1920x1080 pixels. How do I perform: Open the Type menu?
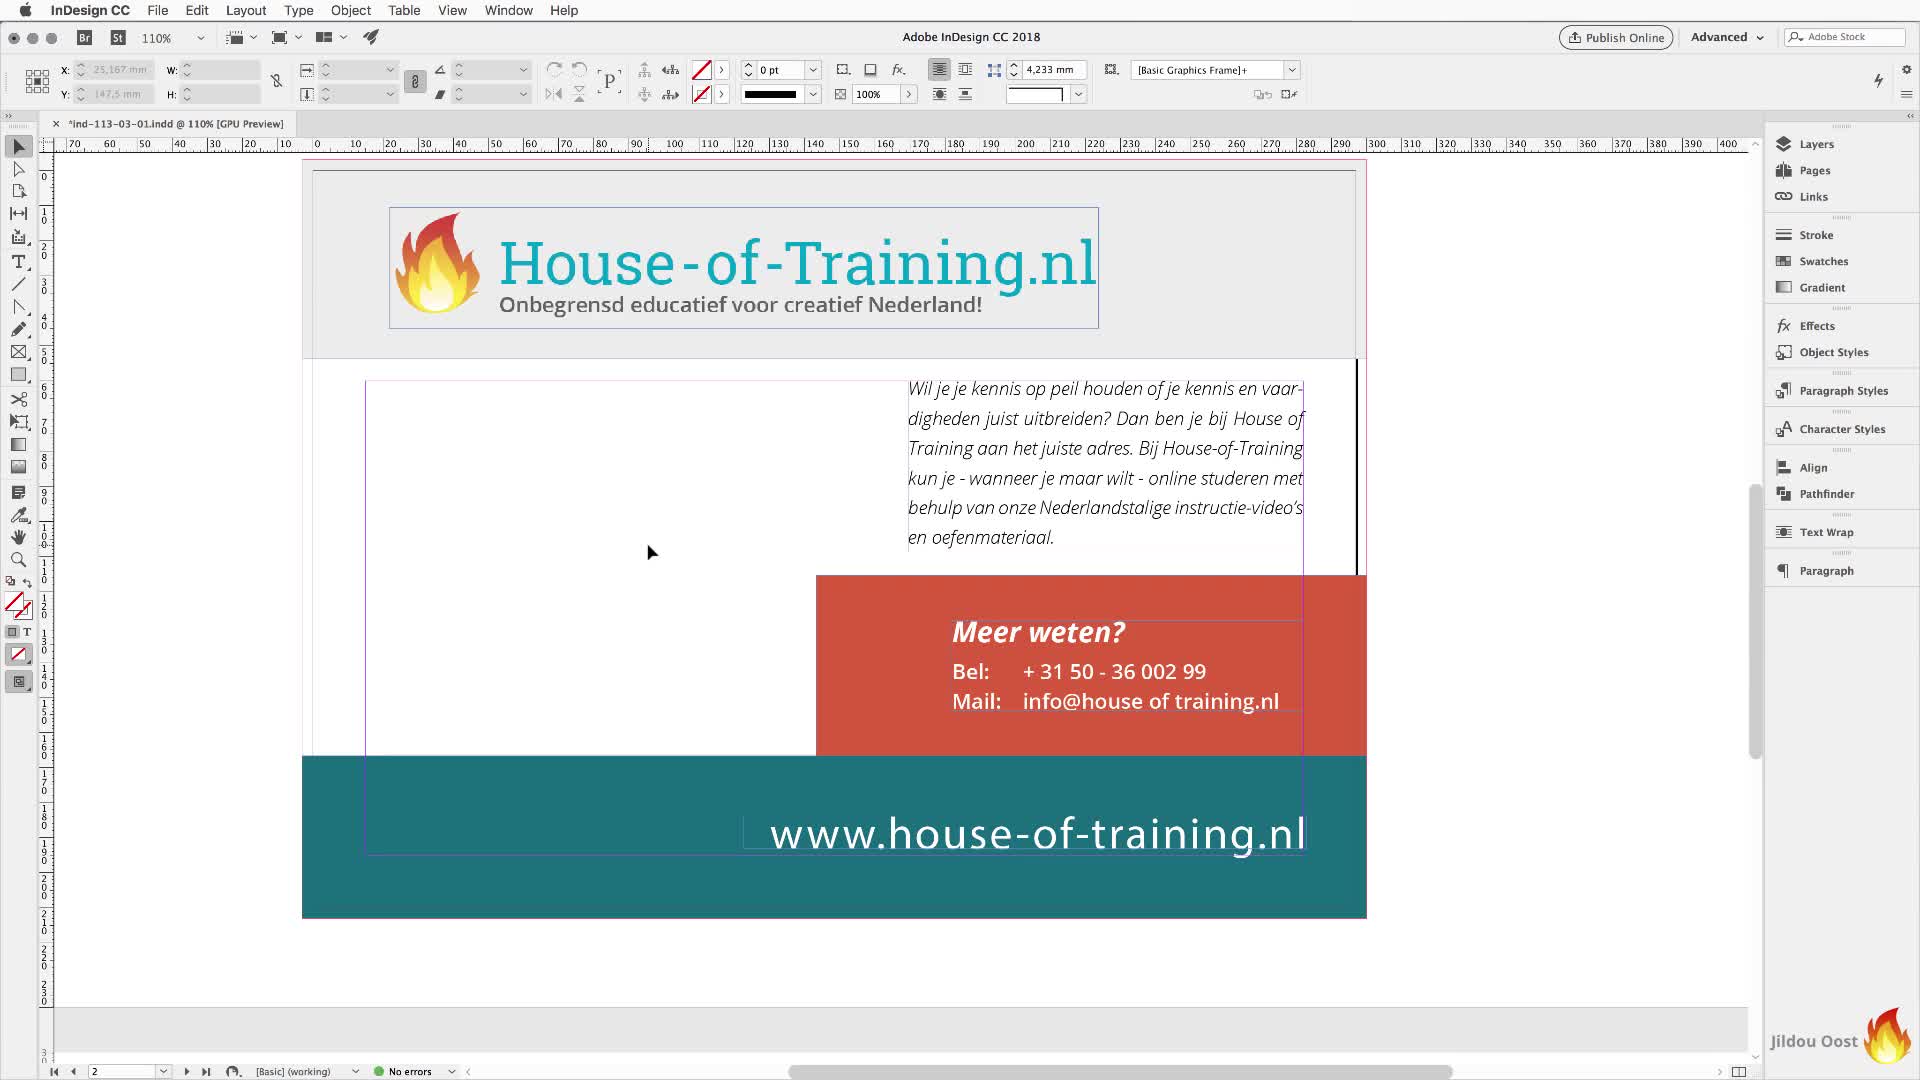pos(298,10)
